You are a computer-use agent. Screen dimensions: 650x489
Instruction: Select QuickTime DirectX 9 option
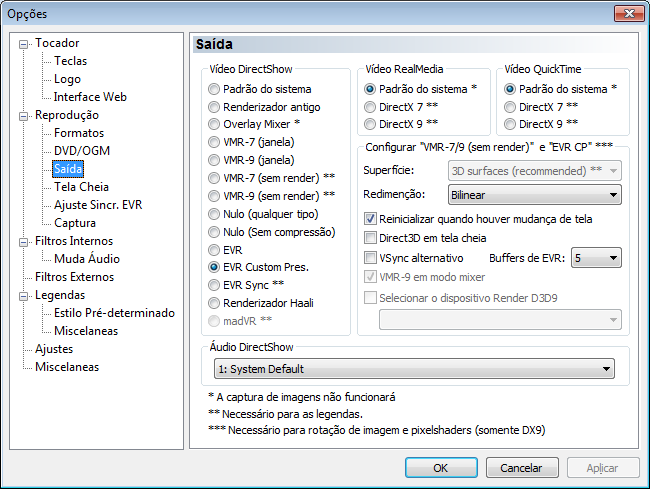[510, 124]
